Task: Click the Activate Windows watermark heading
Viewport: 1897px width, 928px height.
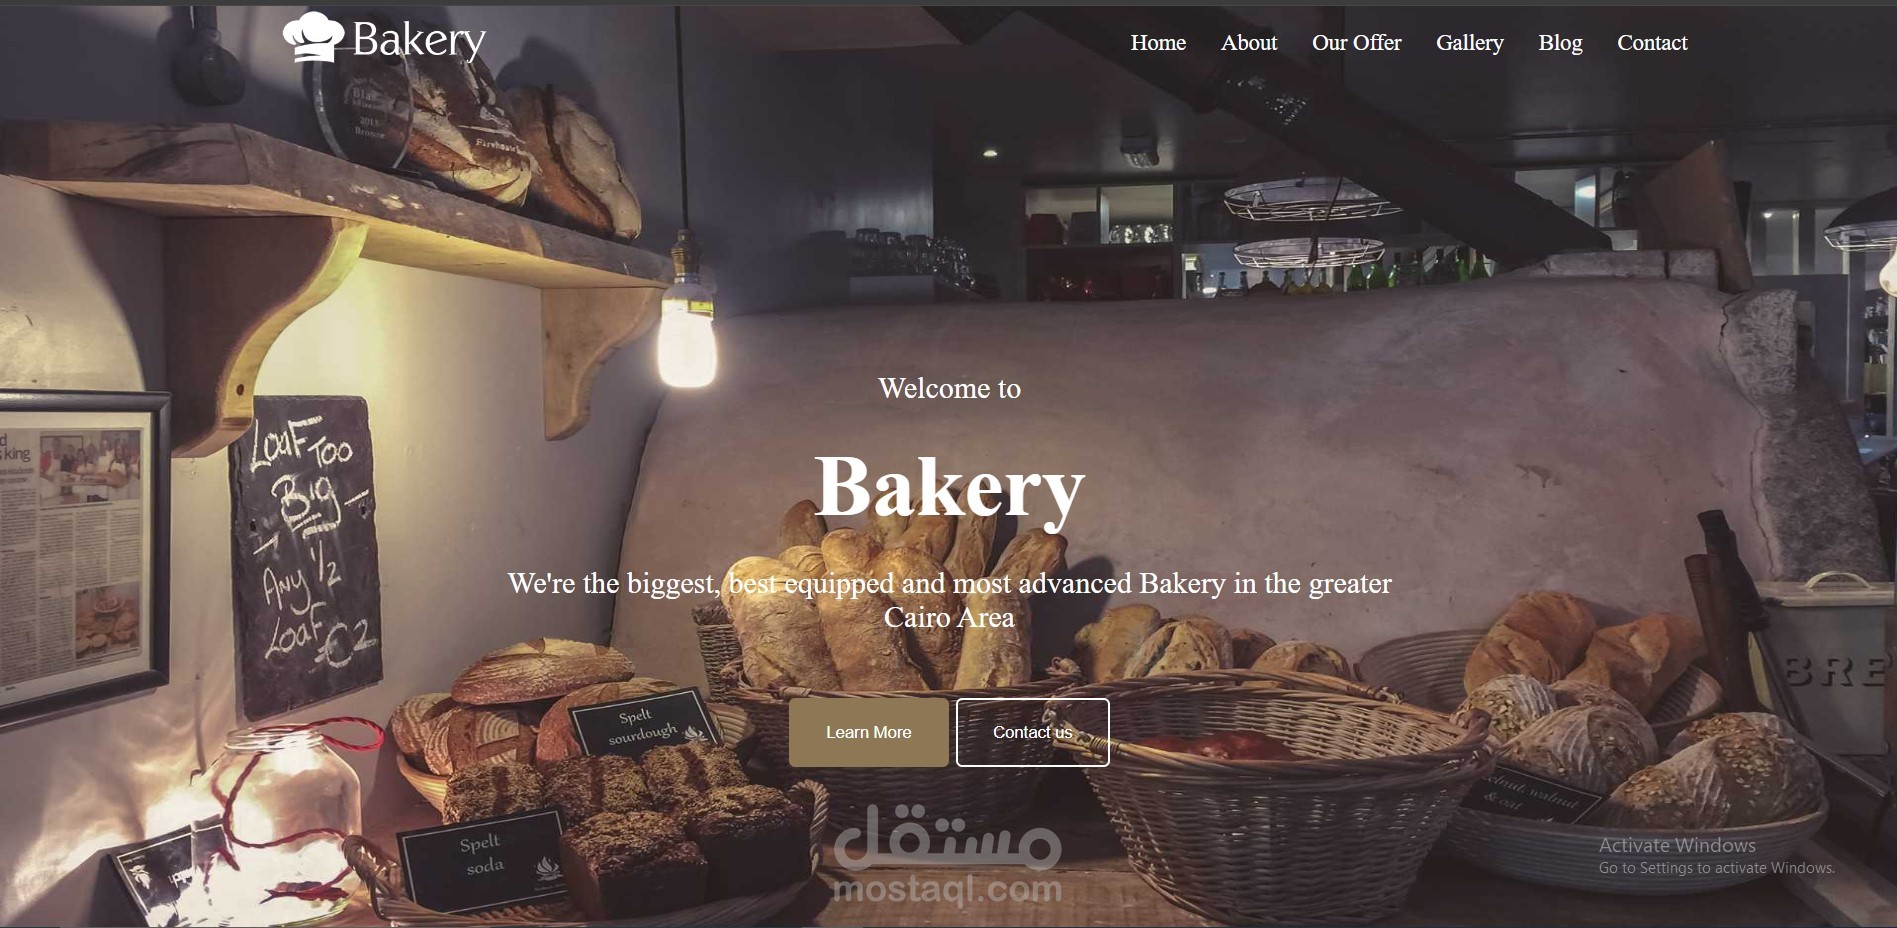Action: point(1677,845)
